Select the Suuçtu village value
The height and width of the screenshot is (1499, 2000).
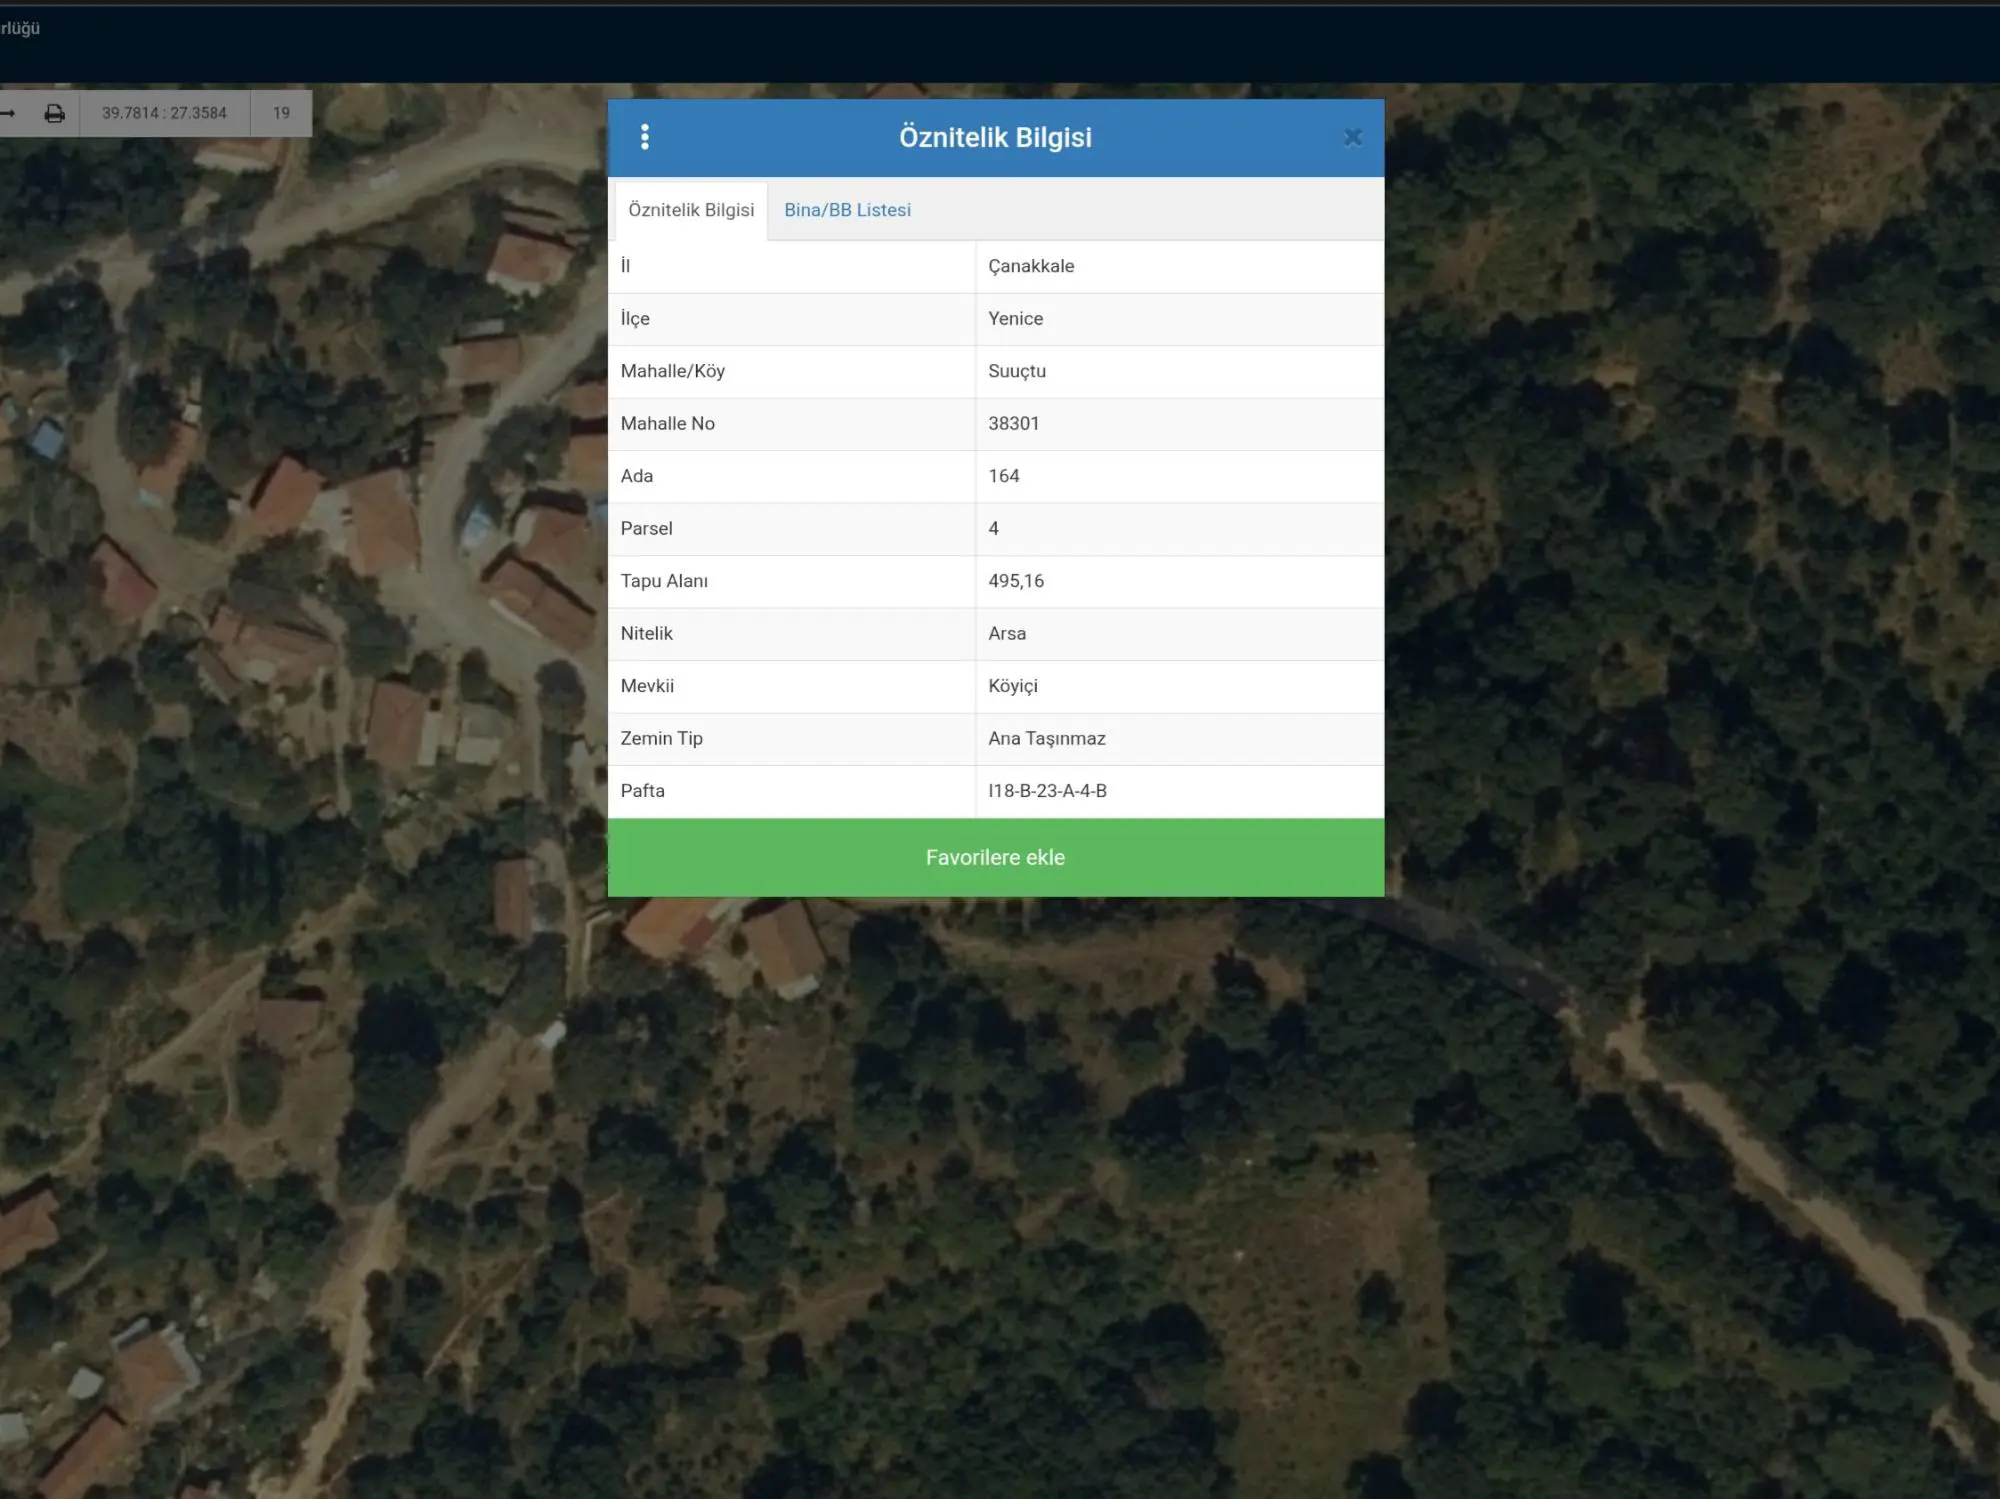click(x=1017, y=371)
